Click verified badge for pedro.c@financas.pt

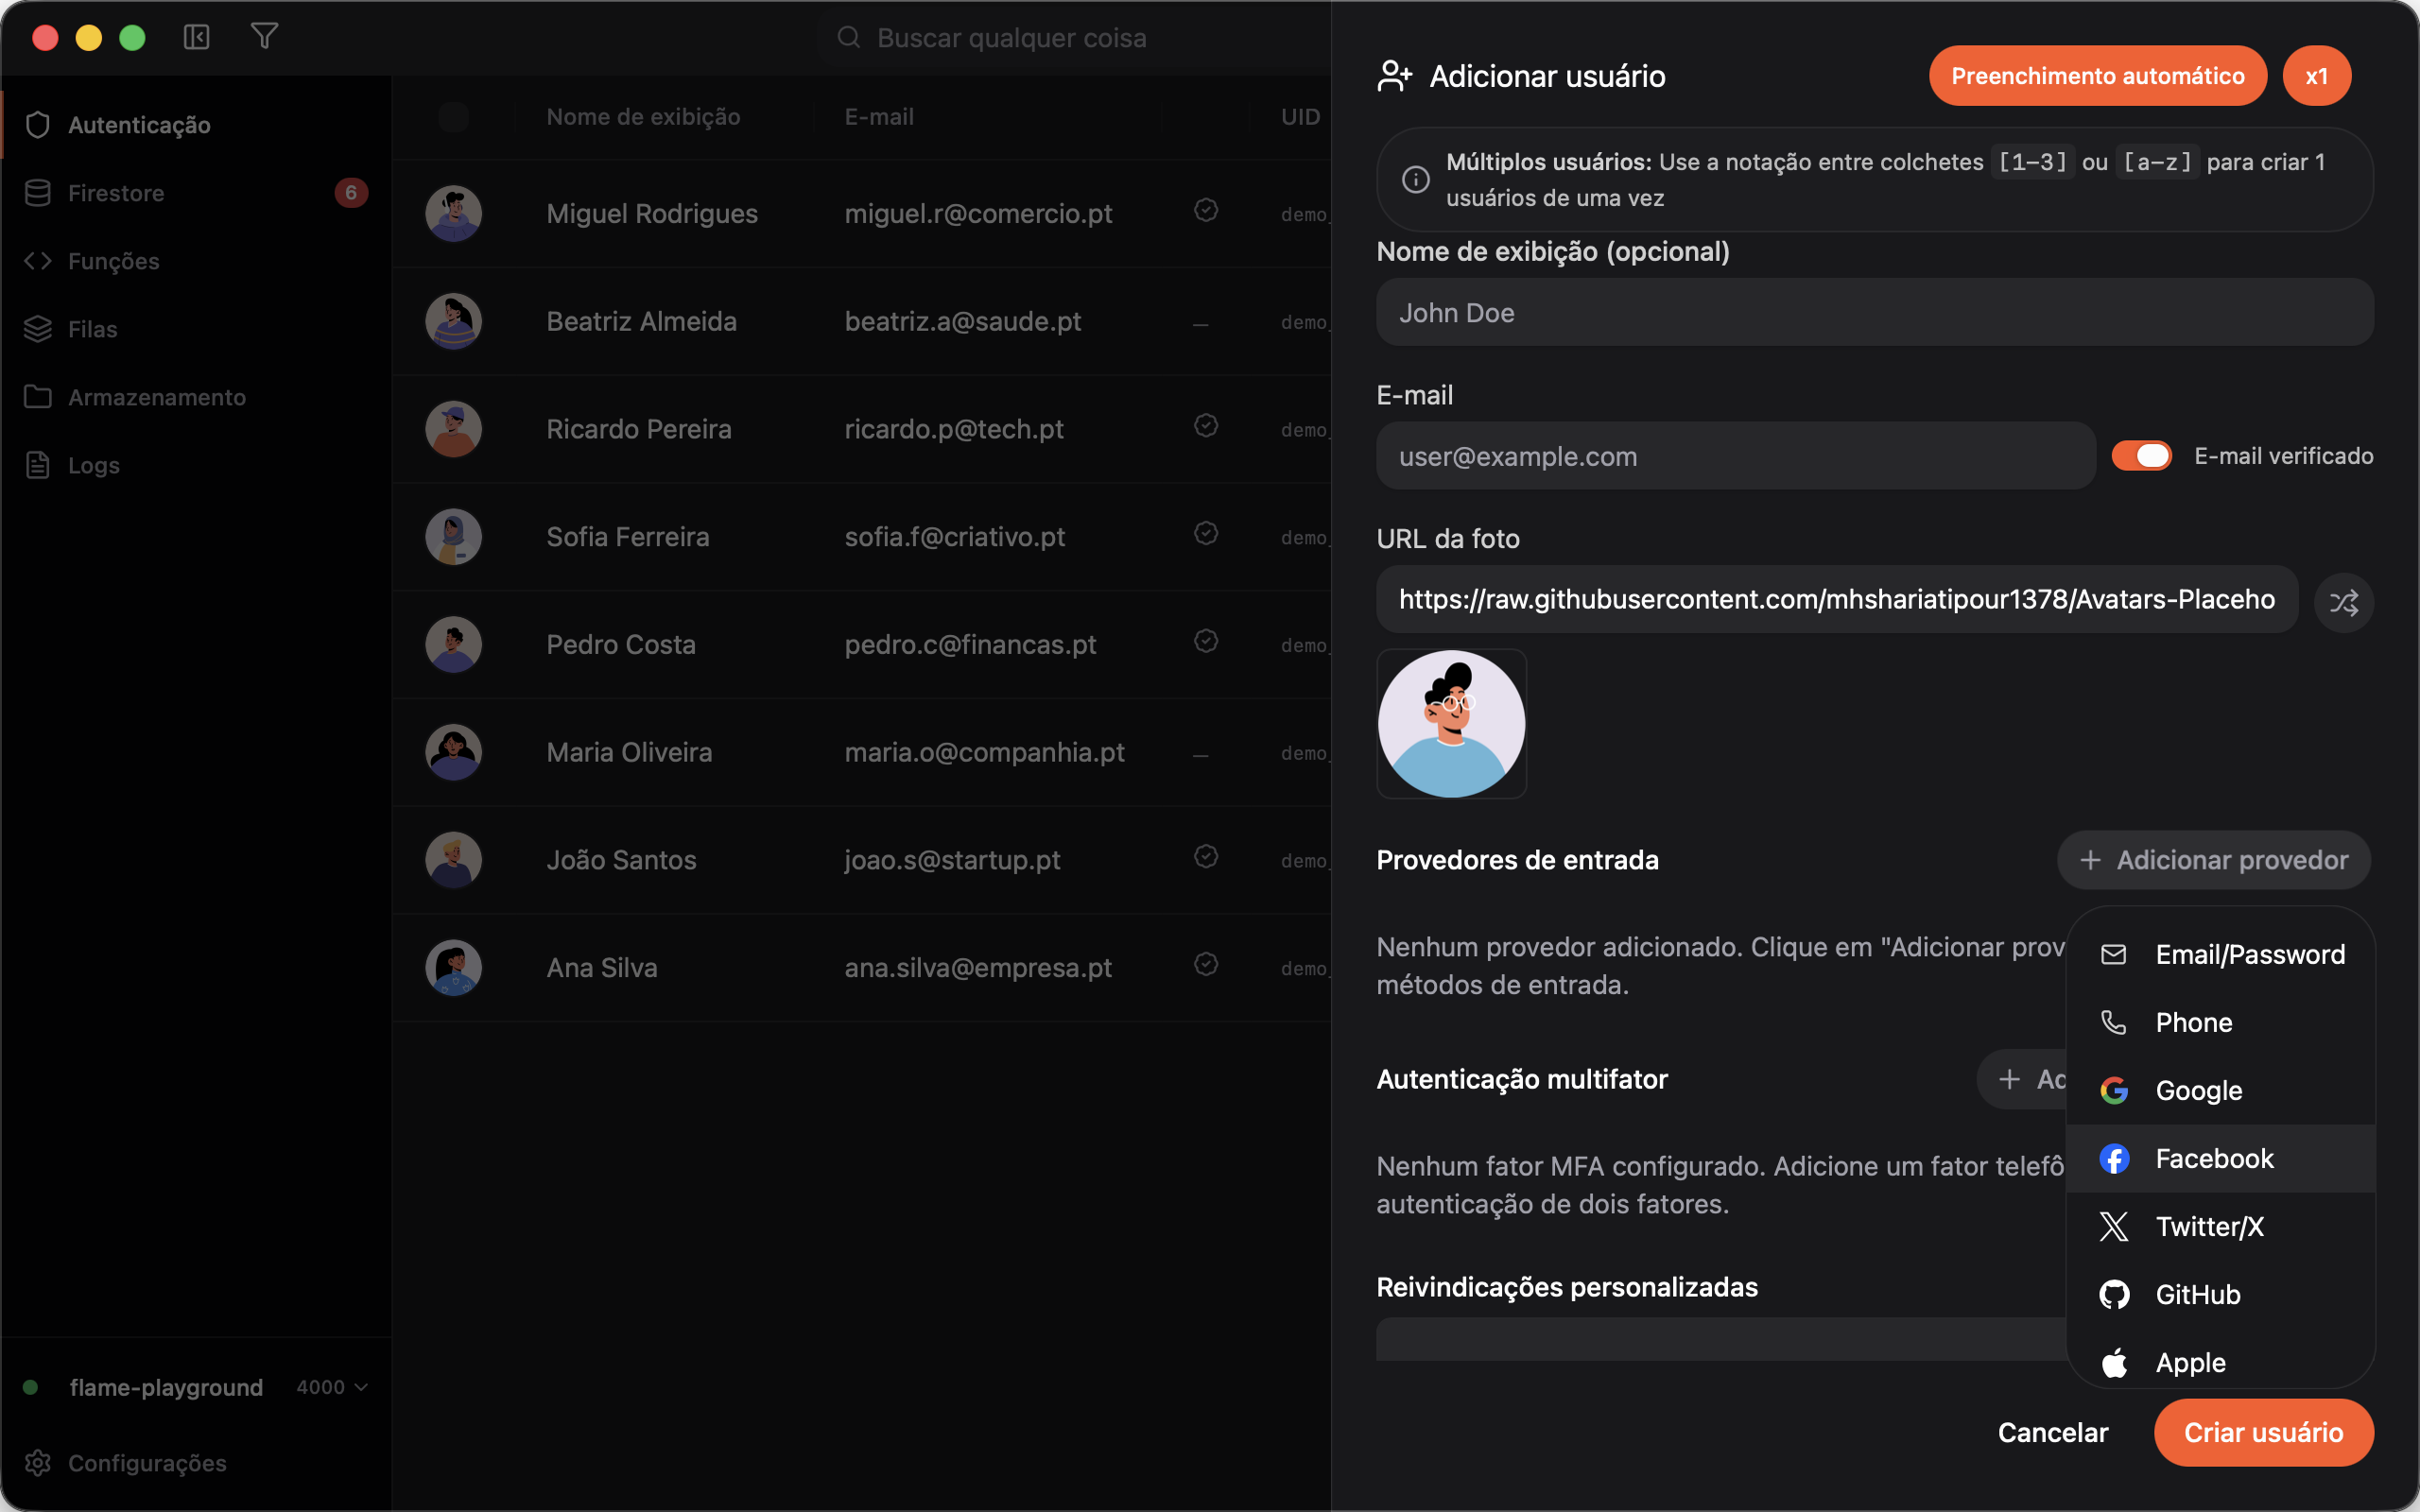pos(1206,641)
